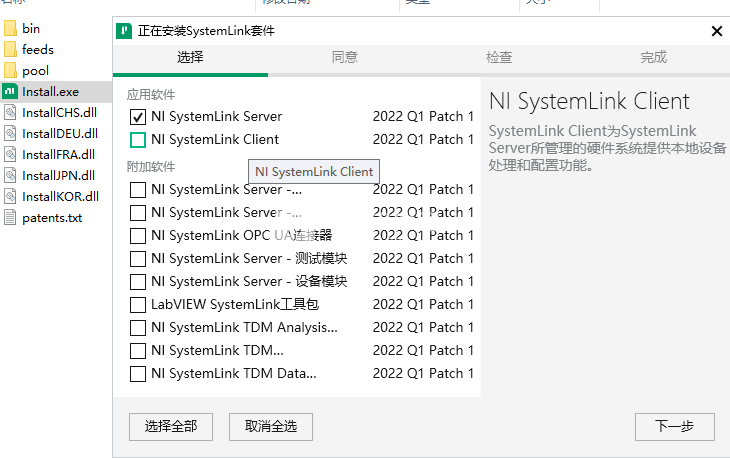Check the NI SystemLink Client checkbox
Image resolution: width=730 pixels, height=458 pixels.
pyautogui.click(x=138, y=140)
